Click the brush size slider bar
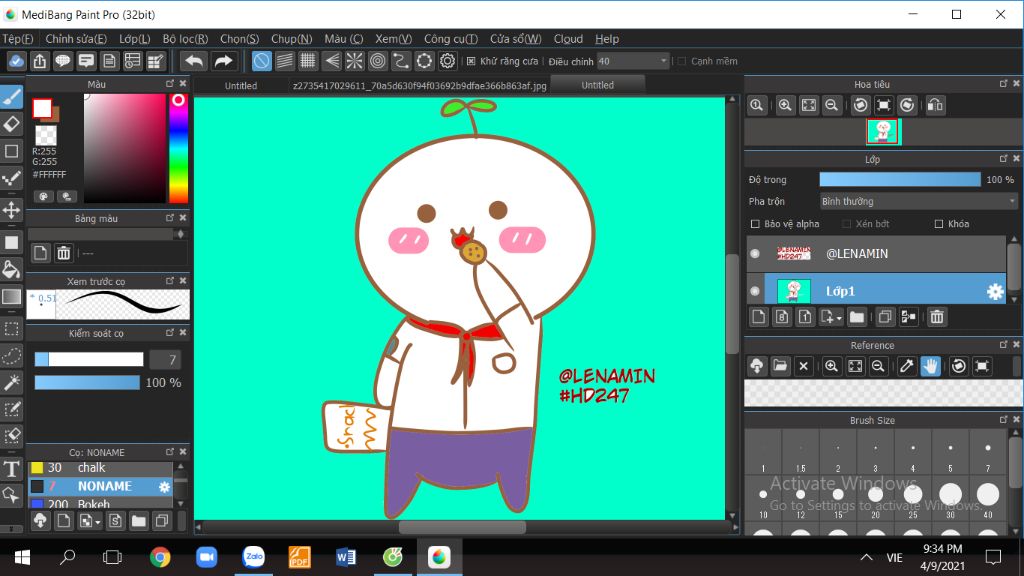Viewport: 1024px width, 576px height. tap(89, 359)
